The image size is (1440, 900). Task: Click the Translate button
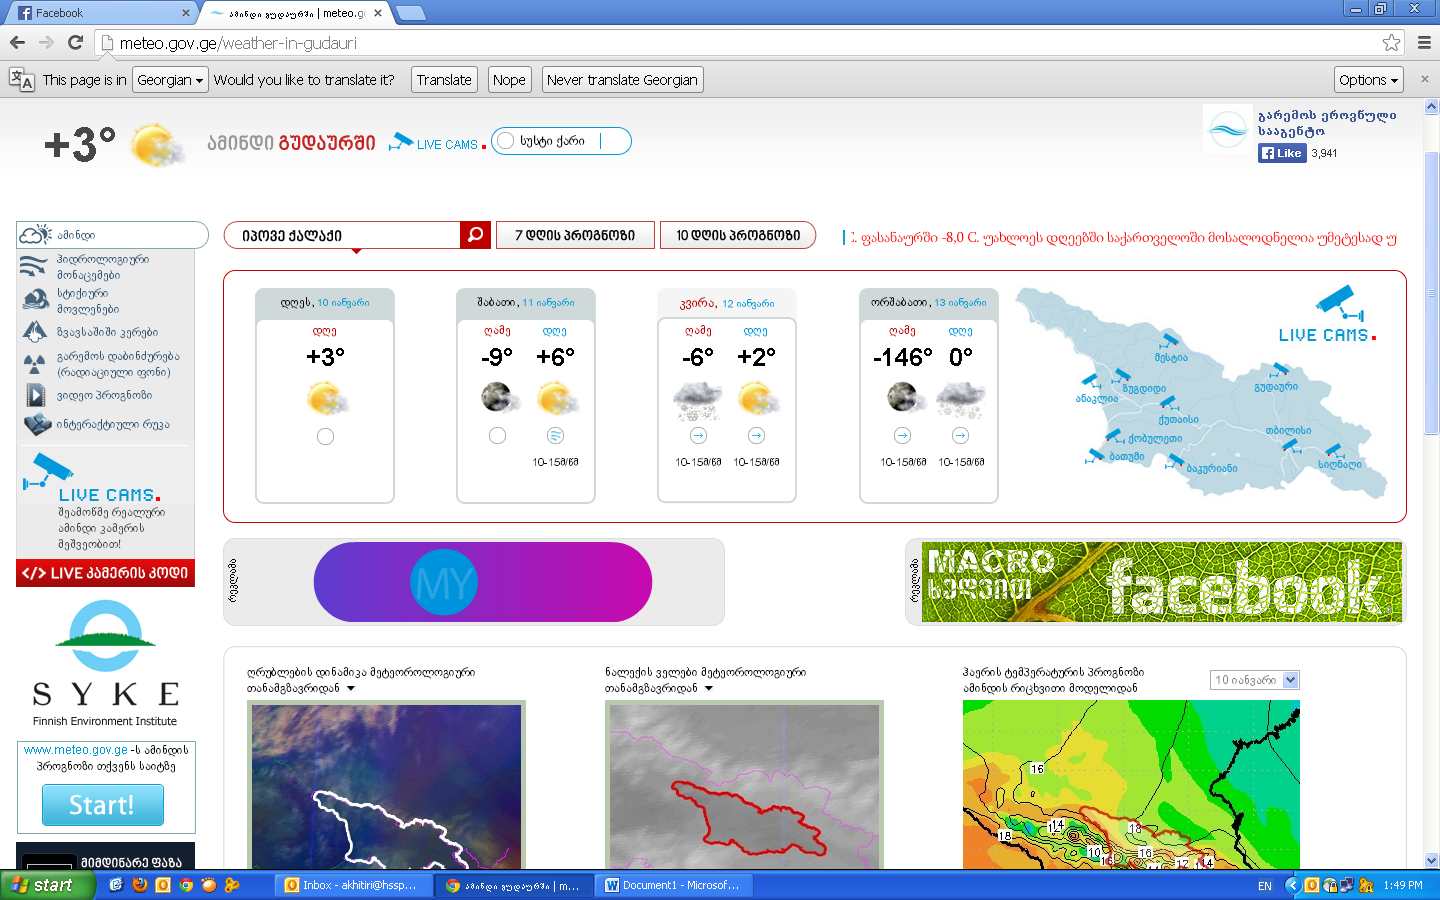pos(444,80)
